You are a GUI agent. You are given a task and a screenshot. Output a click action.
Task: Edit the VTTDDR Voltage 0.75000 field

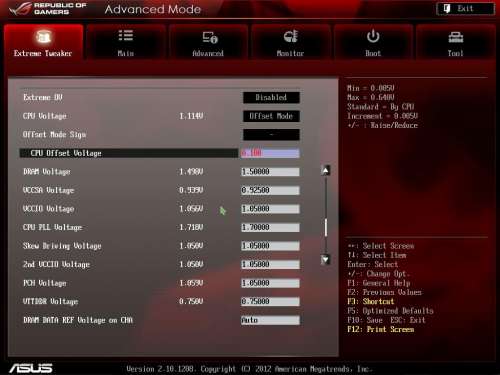pos(270,301)
